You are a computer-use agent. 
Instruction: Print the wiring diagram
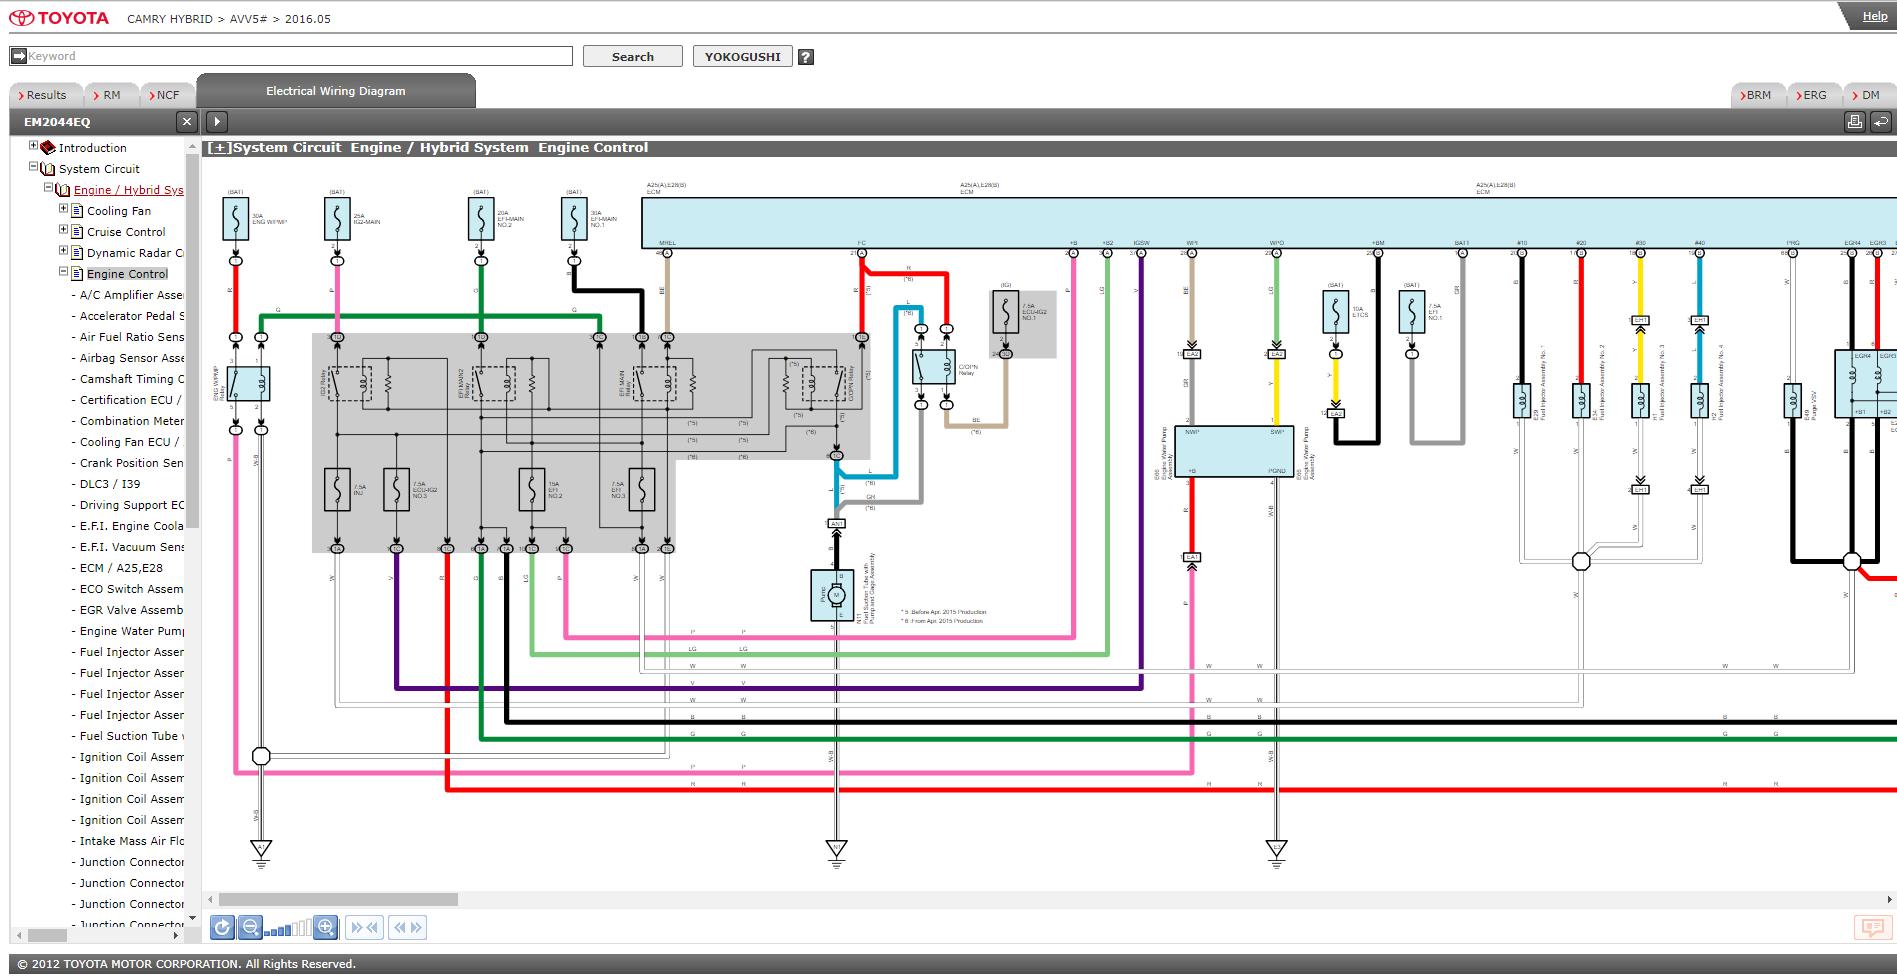tap(1854, 122)
